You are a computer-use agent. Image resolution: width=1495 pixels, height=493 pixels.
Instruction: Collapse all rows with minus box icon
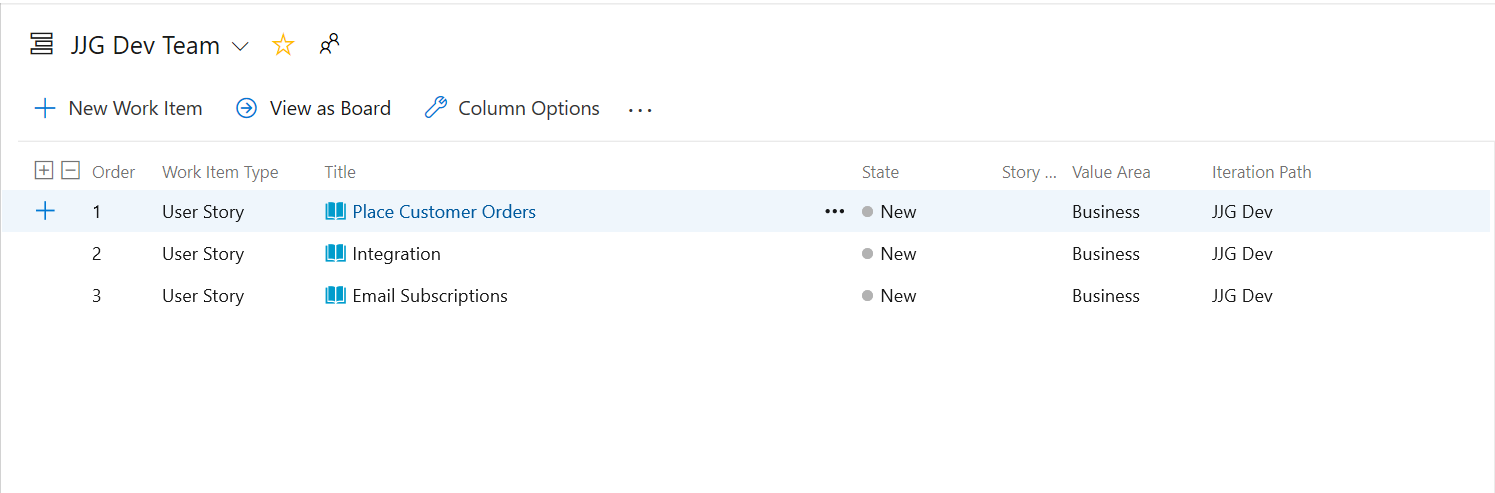(x=70, y=171)
